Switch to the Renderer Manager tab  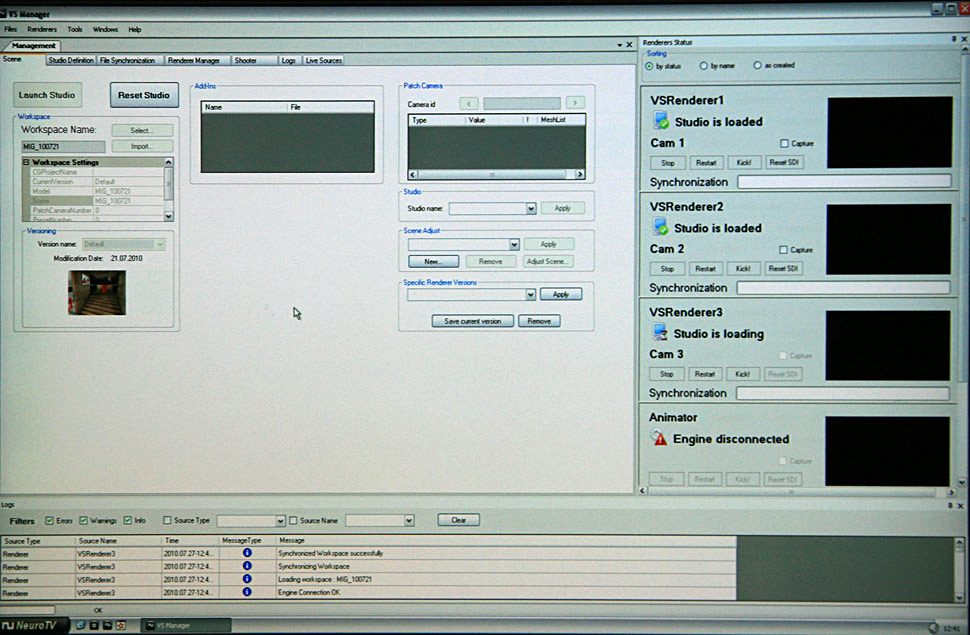pos(194,60)
